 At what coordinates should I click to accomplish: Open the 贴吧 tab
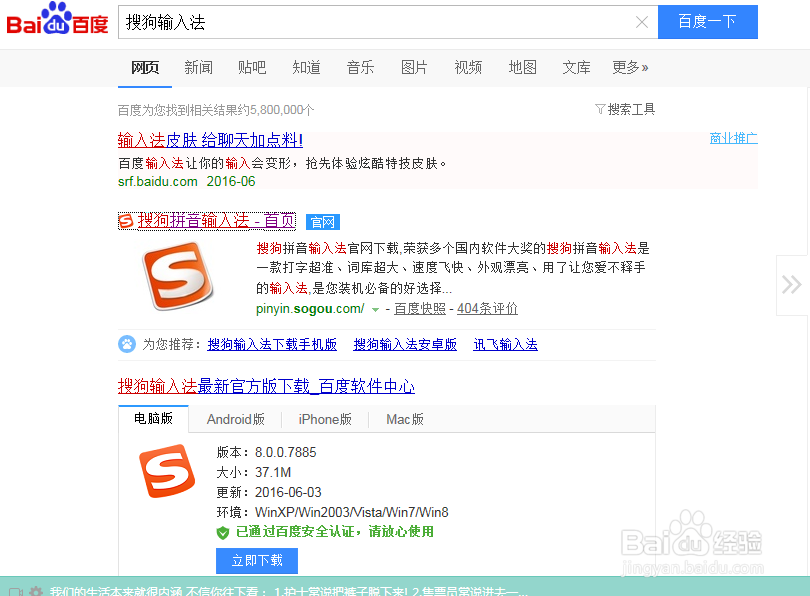(252, 68)
